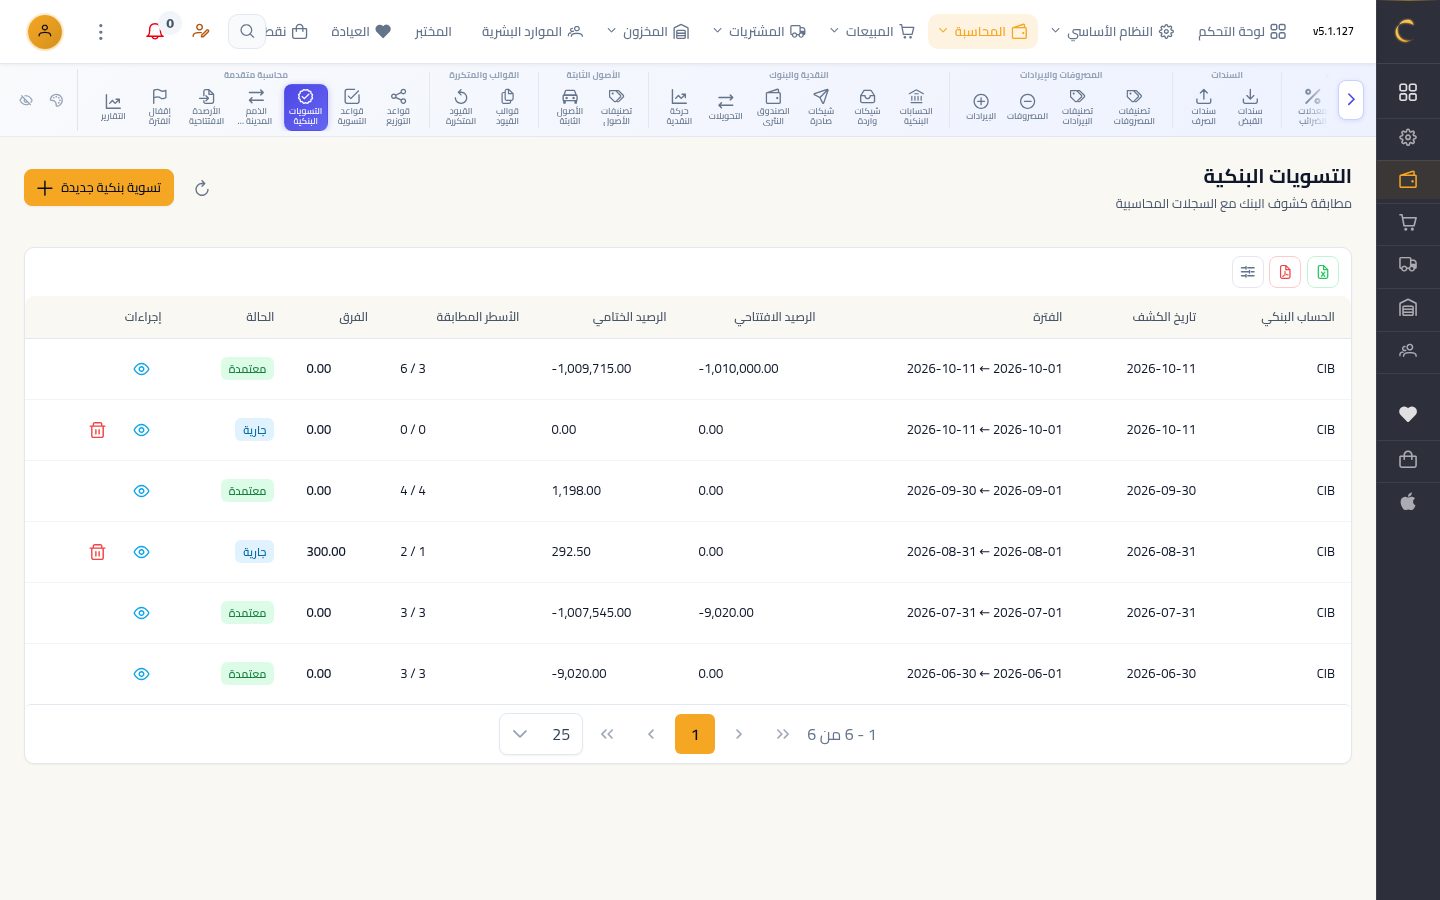Open قوالب القيود ribbon item
This screenshot has width=1440, height=900.
(x=507, y=107)
